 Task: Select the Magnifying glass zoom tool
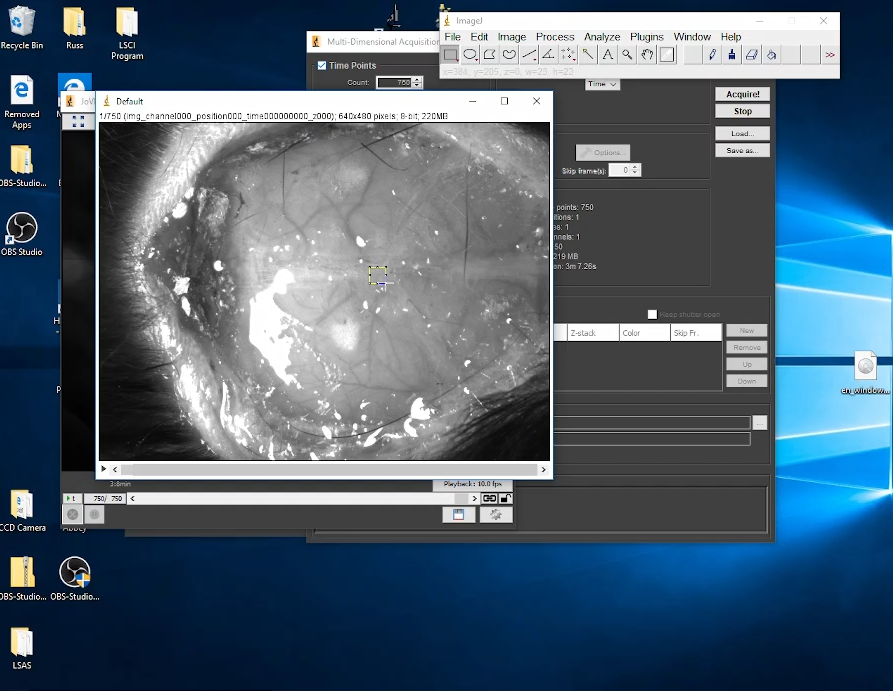coord(627,55)
